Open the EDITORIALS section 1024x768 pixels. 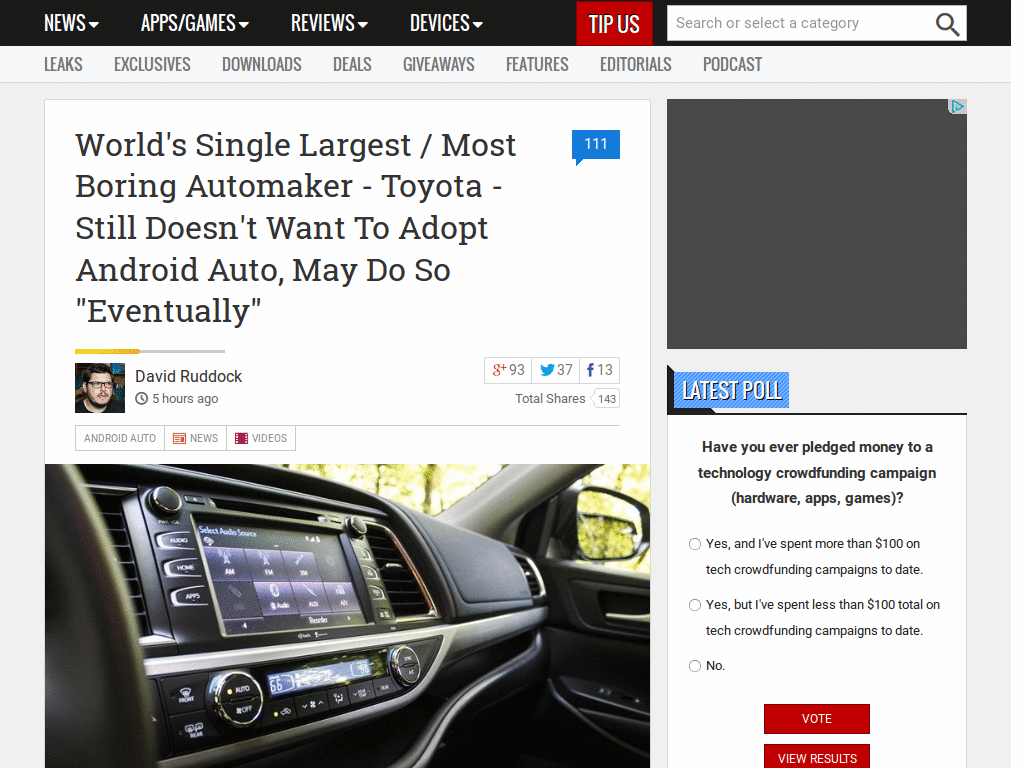click(635, 65)
